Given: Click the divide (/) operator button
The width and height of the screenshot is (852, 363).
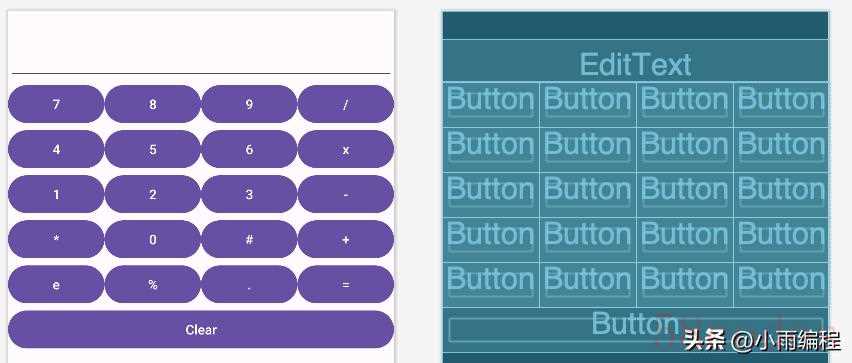Looking at the screenshot, I should click(x=346, y=104).
